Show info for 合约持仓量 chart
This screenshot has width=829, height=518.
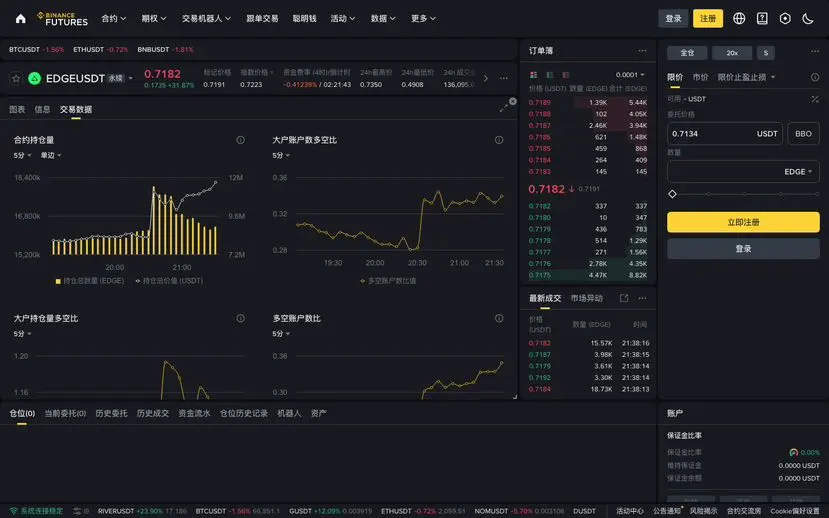pos(241,140)
